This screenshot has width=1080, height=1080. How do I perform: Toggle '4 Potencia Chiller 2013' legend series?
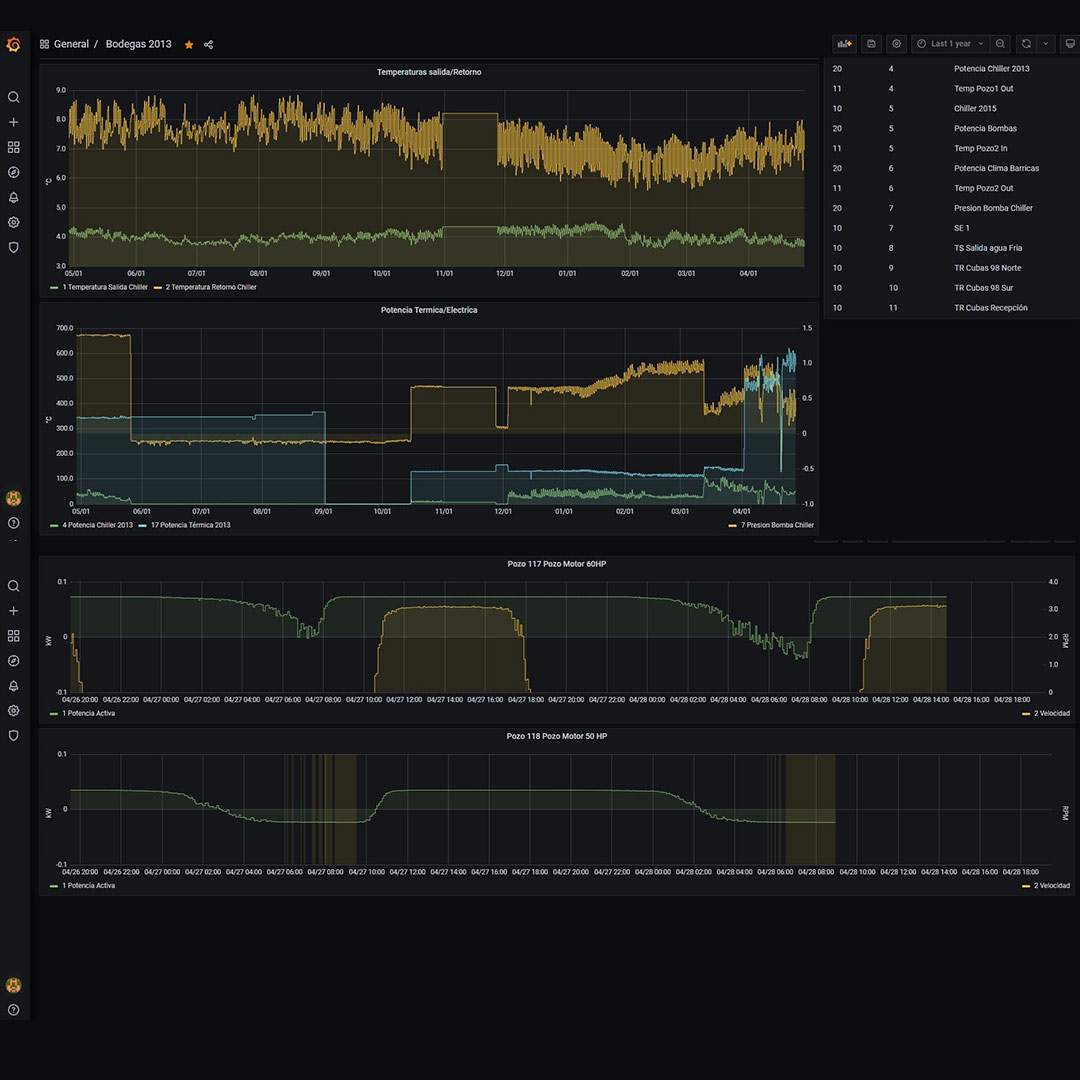pyautogui.click(x=97, y=525)
